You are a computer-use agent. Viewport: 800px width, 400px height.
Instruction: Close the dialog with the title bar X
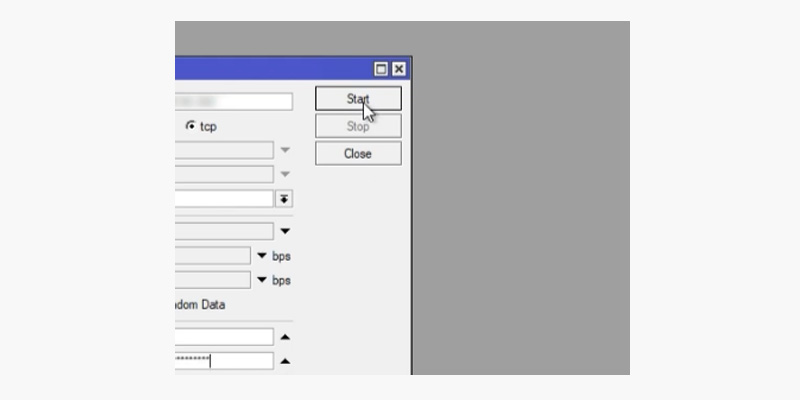coord(398,69)
